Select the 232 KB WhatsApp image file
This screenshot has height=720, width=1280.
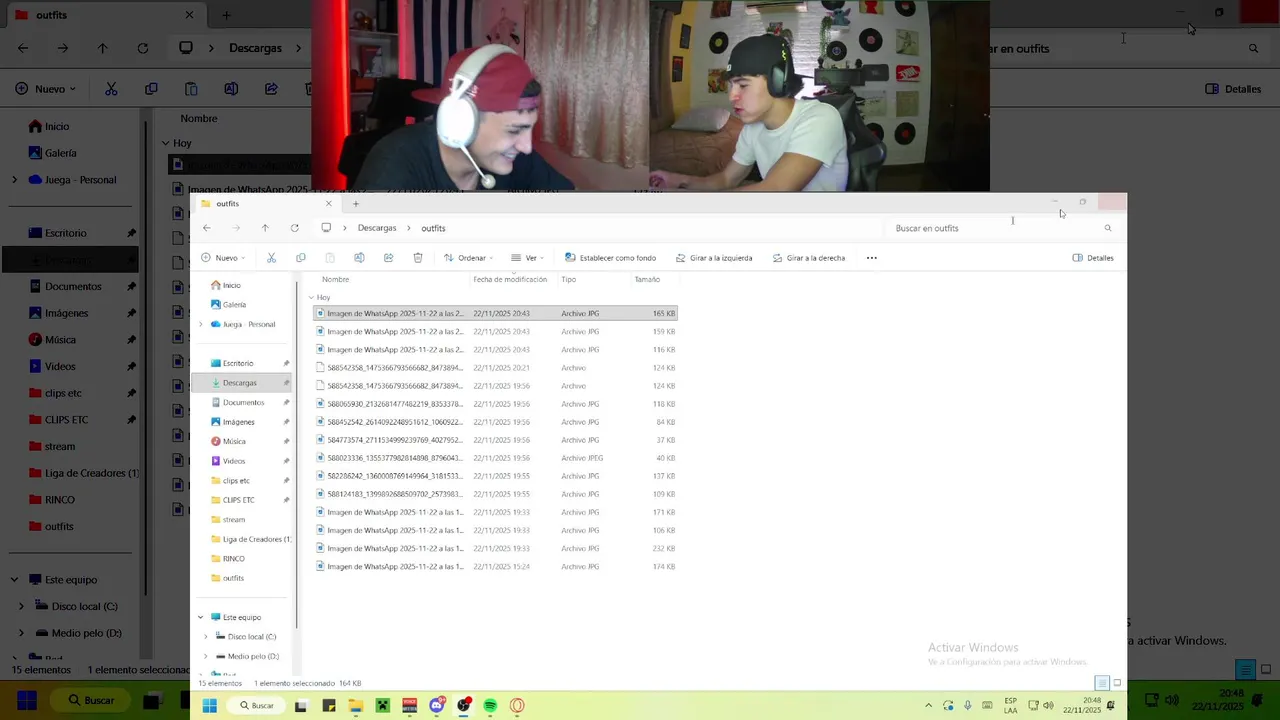pos(495,548)
